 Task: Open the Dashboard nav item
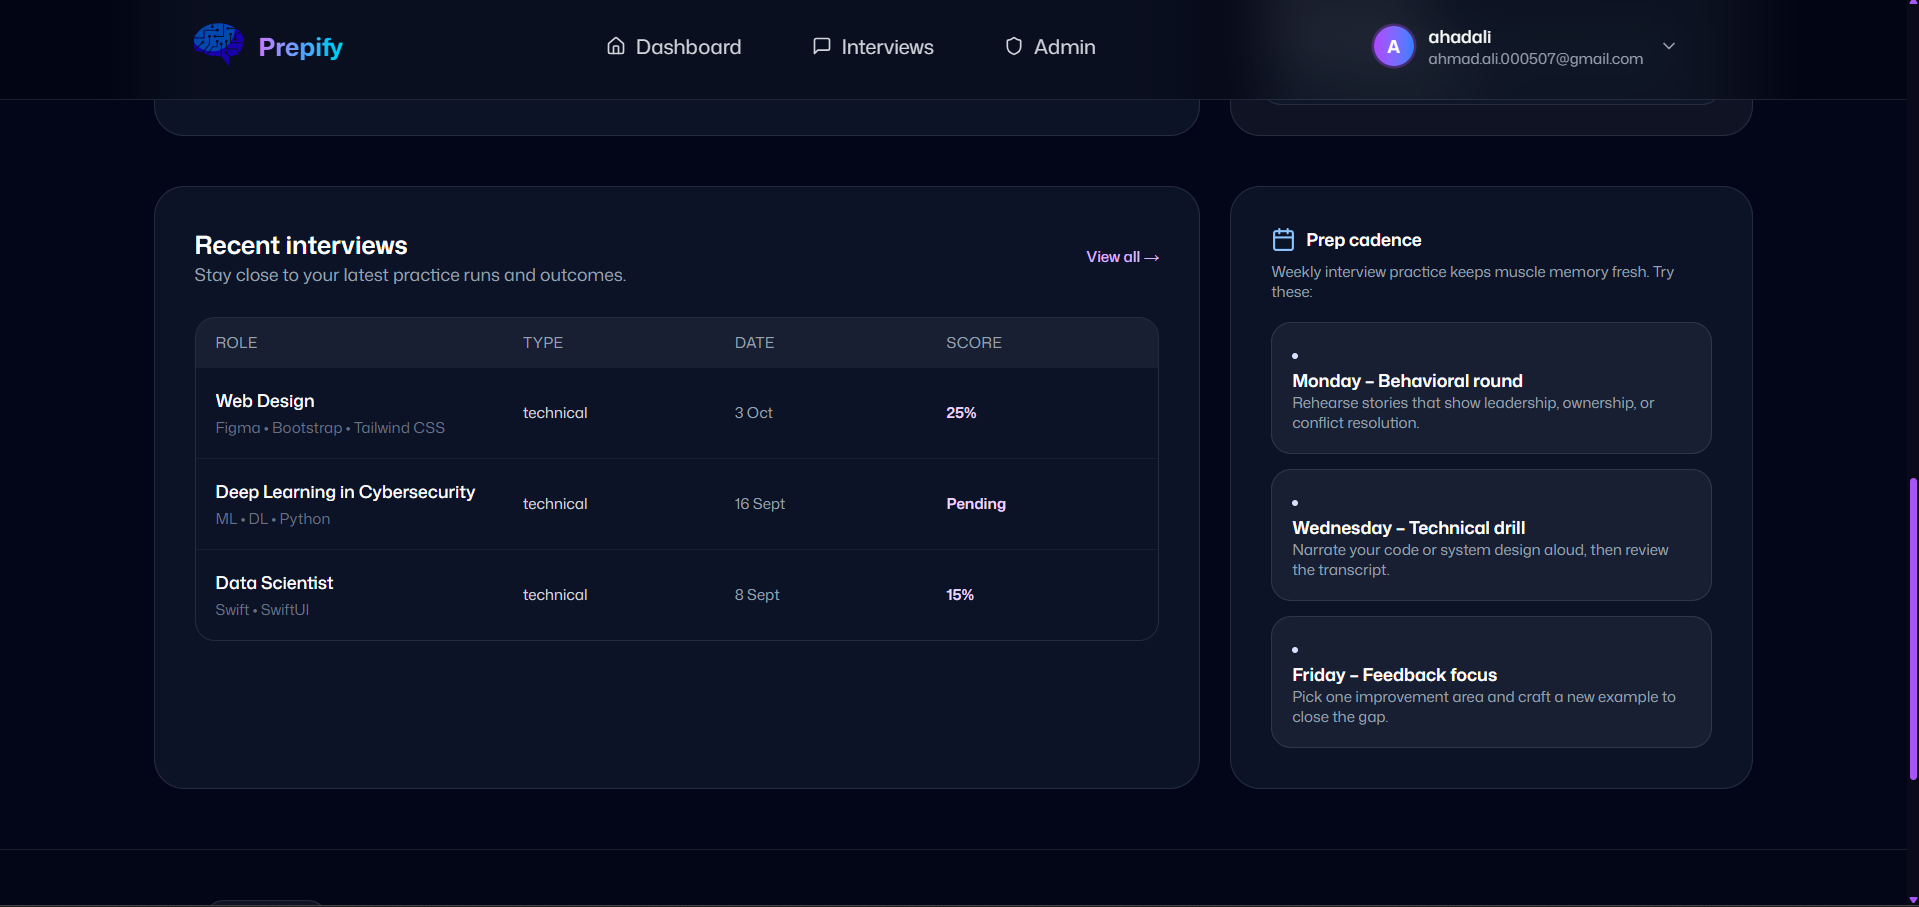[x=674, y=47]
